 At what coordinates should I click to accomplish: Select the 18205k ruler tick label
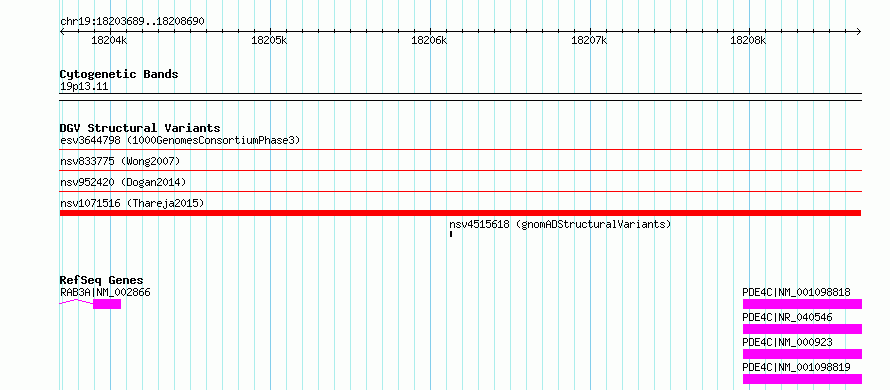coord(269,40)
